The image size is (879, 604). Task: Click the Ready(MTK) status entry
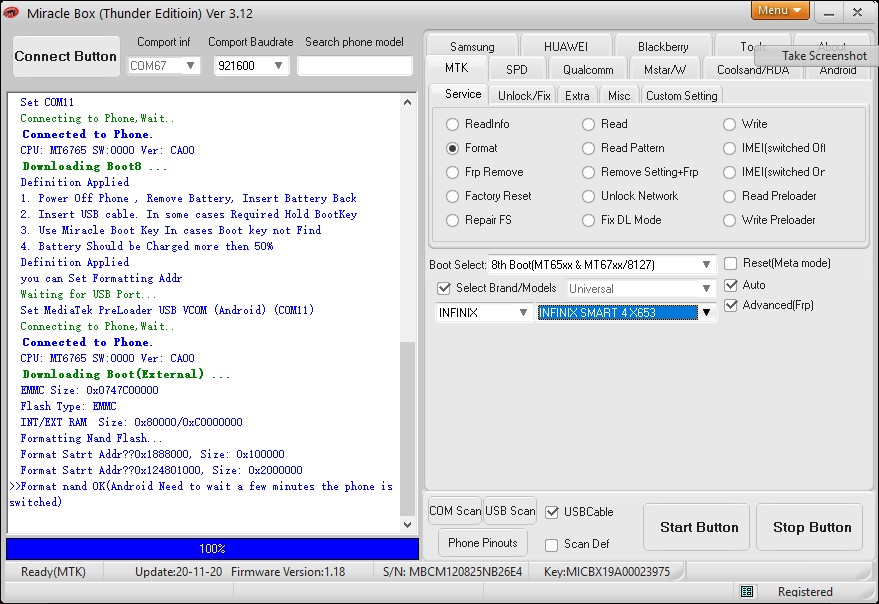pyautogui.click(x=53, y=572)
